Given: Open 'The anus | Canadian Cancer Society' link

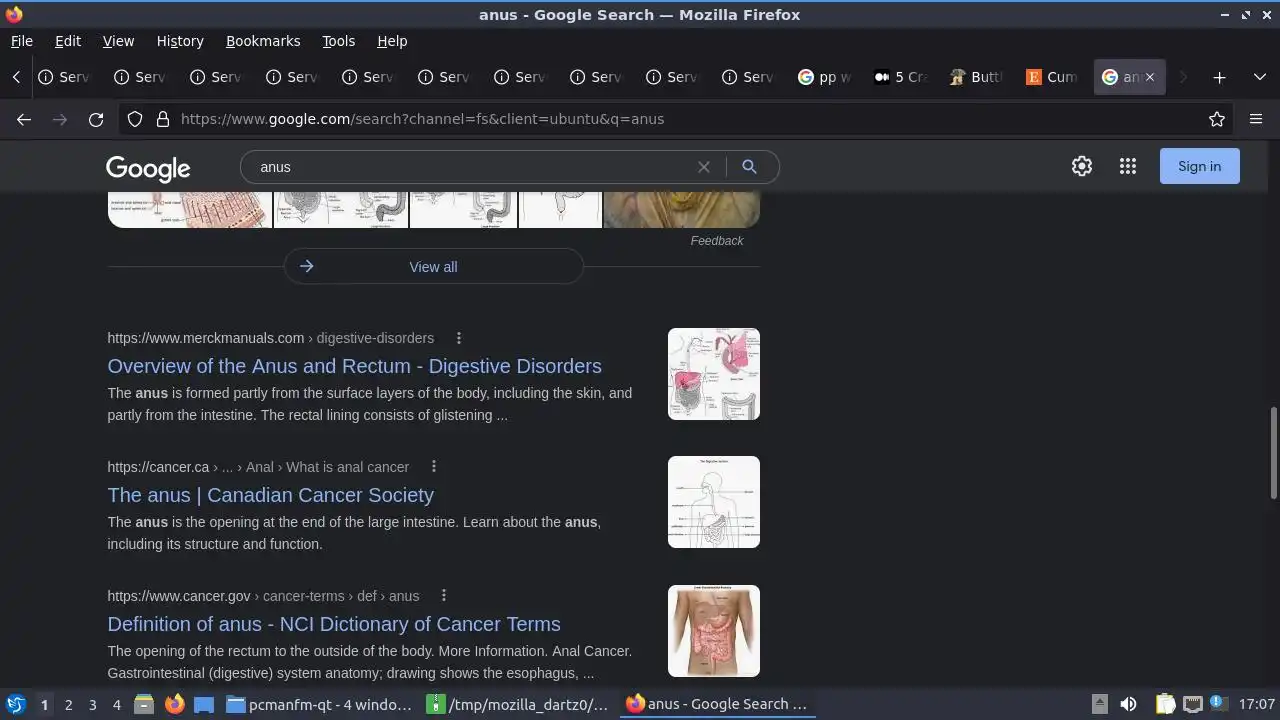Looking at the screenshot, I should point(270,495).
